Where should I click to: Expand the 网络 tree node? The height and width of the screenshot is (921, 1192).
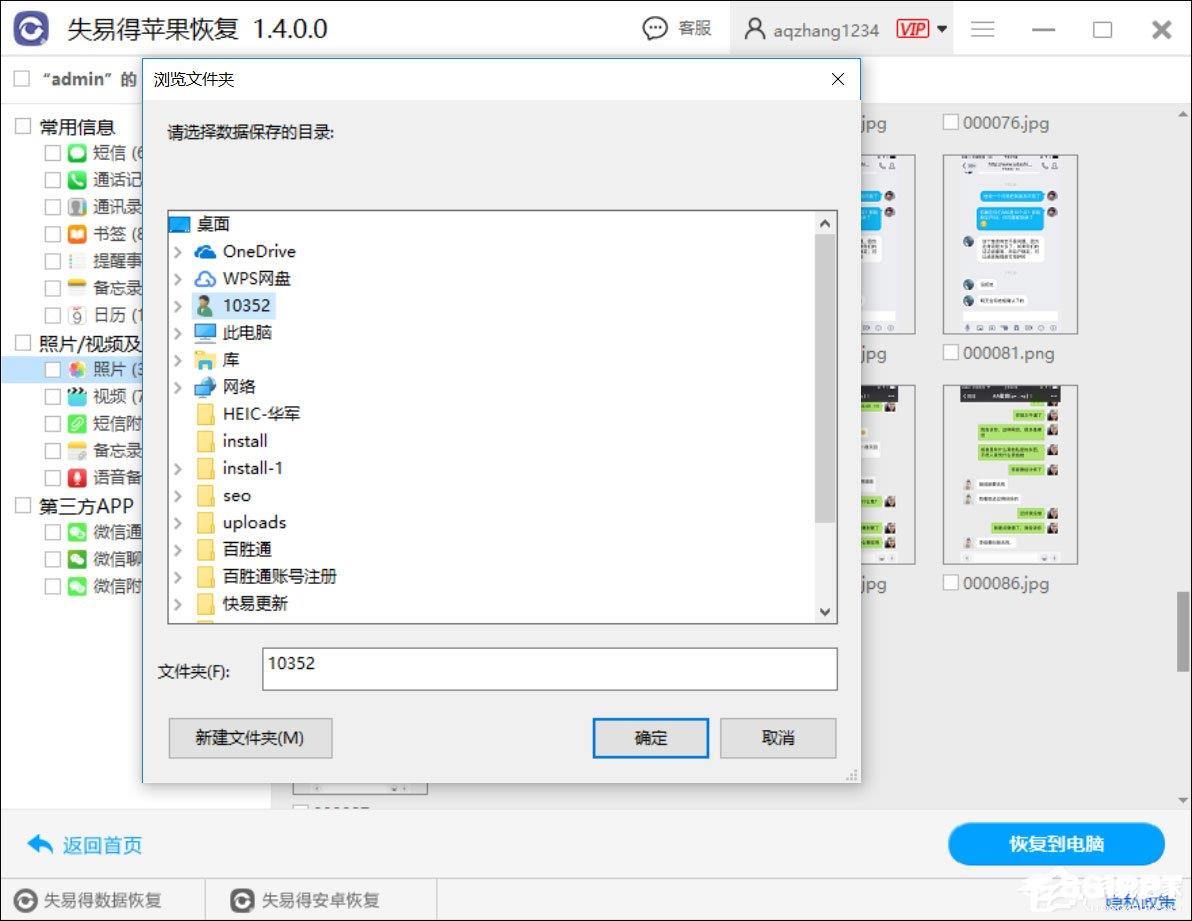click(178, 388)
